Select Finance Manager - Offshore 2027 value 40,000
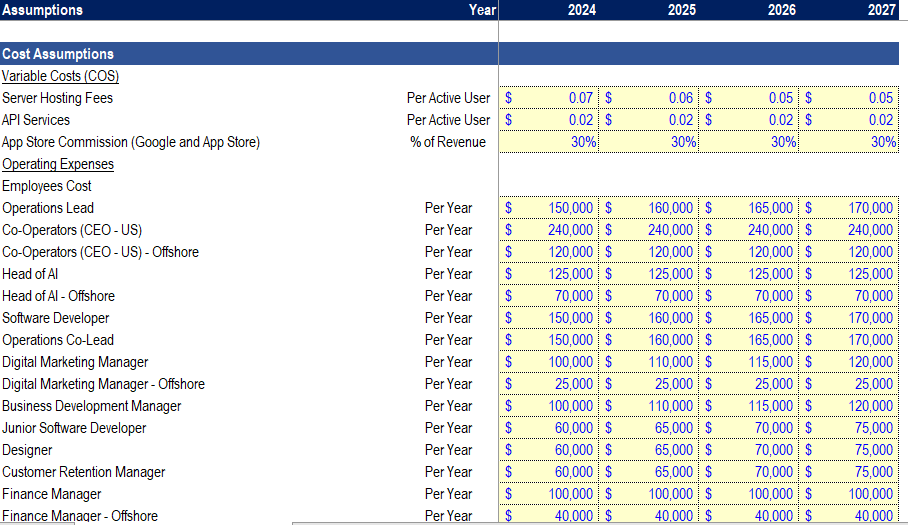The image size is (908, 525). (x=849, y=515)
